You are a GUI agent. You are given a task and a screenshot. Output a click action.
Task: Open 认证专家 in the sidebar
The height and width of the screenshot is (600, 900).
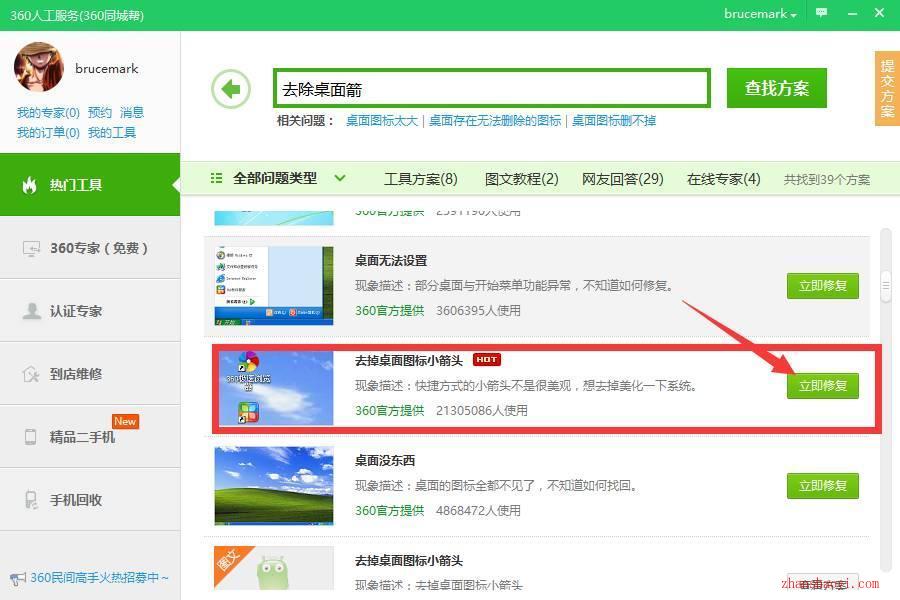click(x=90, y=311)
